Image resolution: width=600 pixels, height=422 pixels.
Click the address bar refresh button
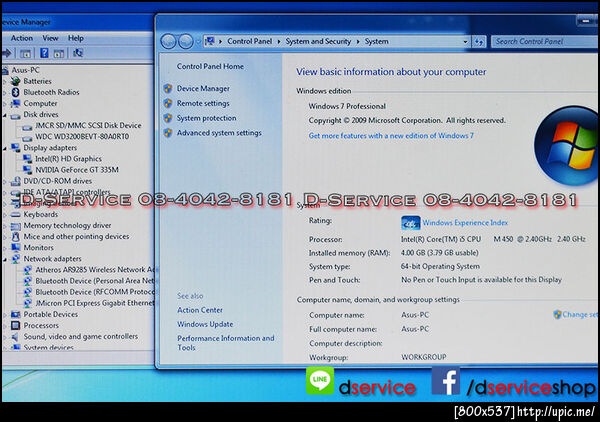click(x=479, y=42)
